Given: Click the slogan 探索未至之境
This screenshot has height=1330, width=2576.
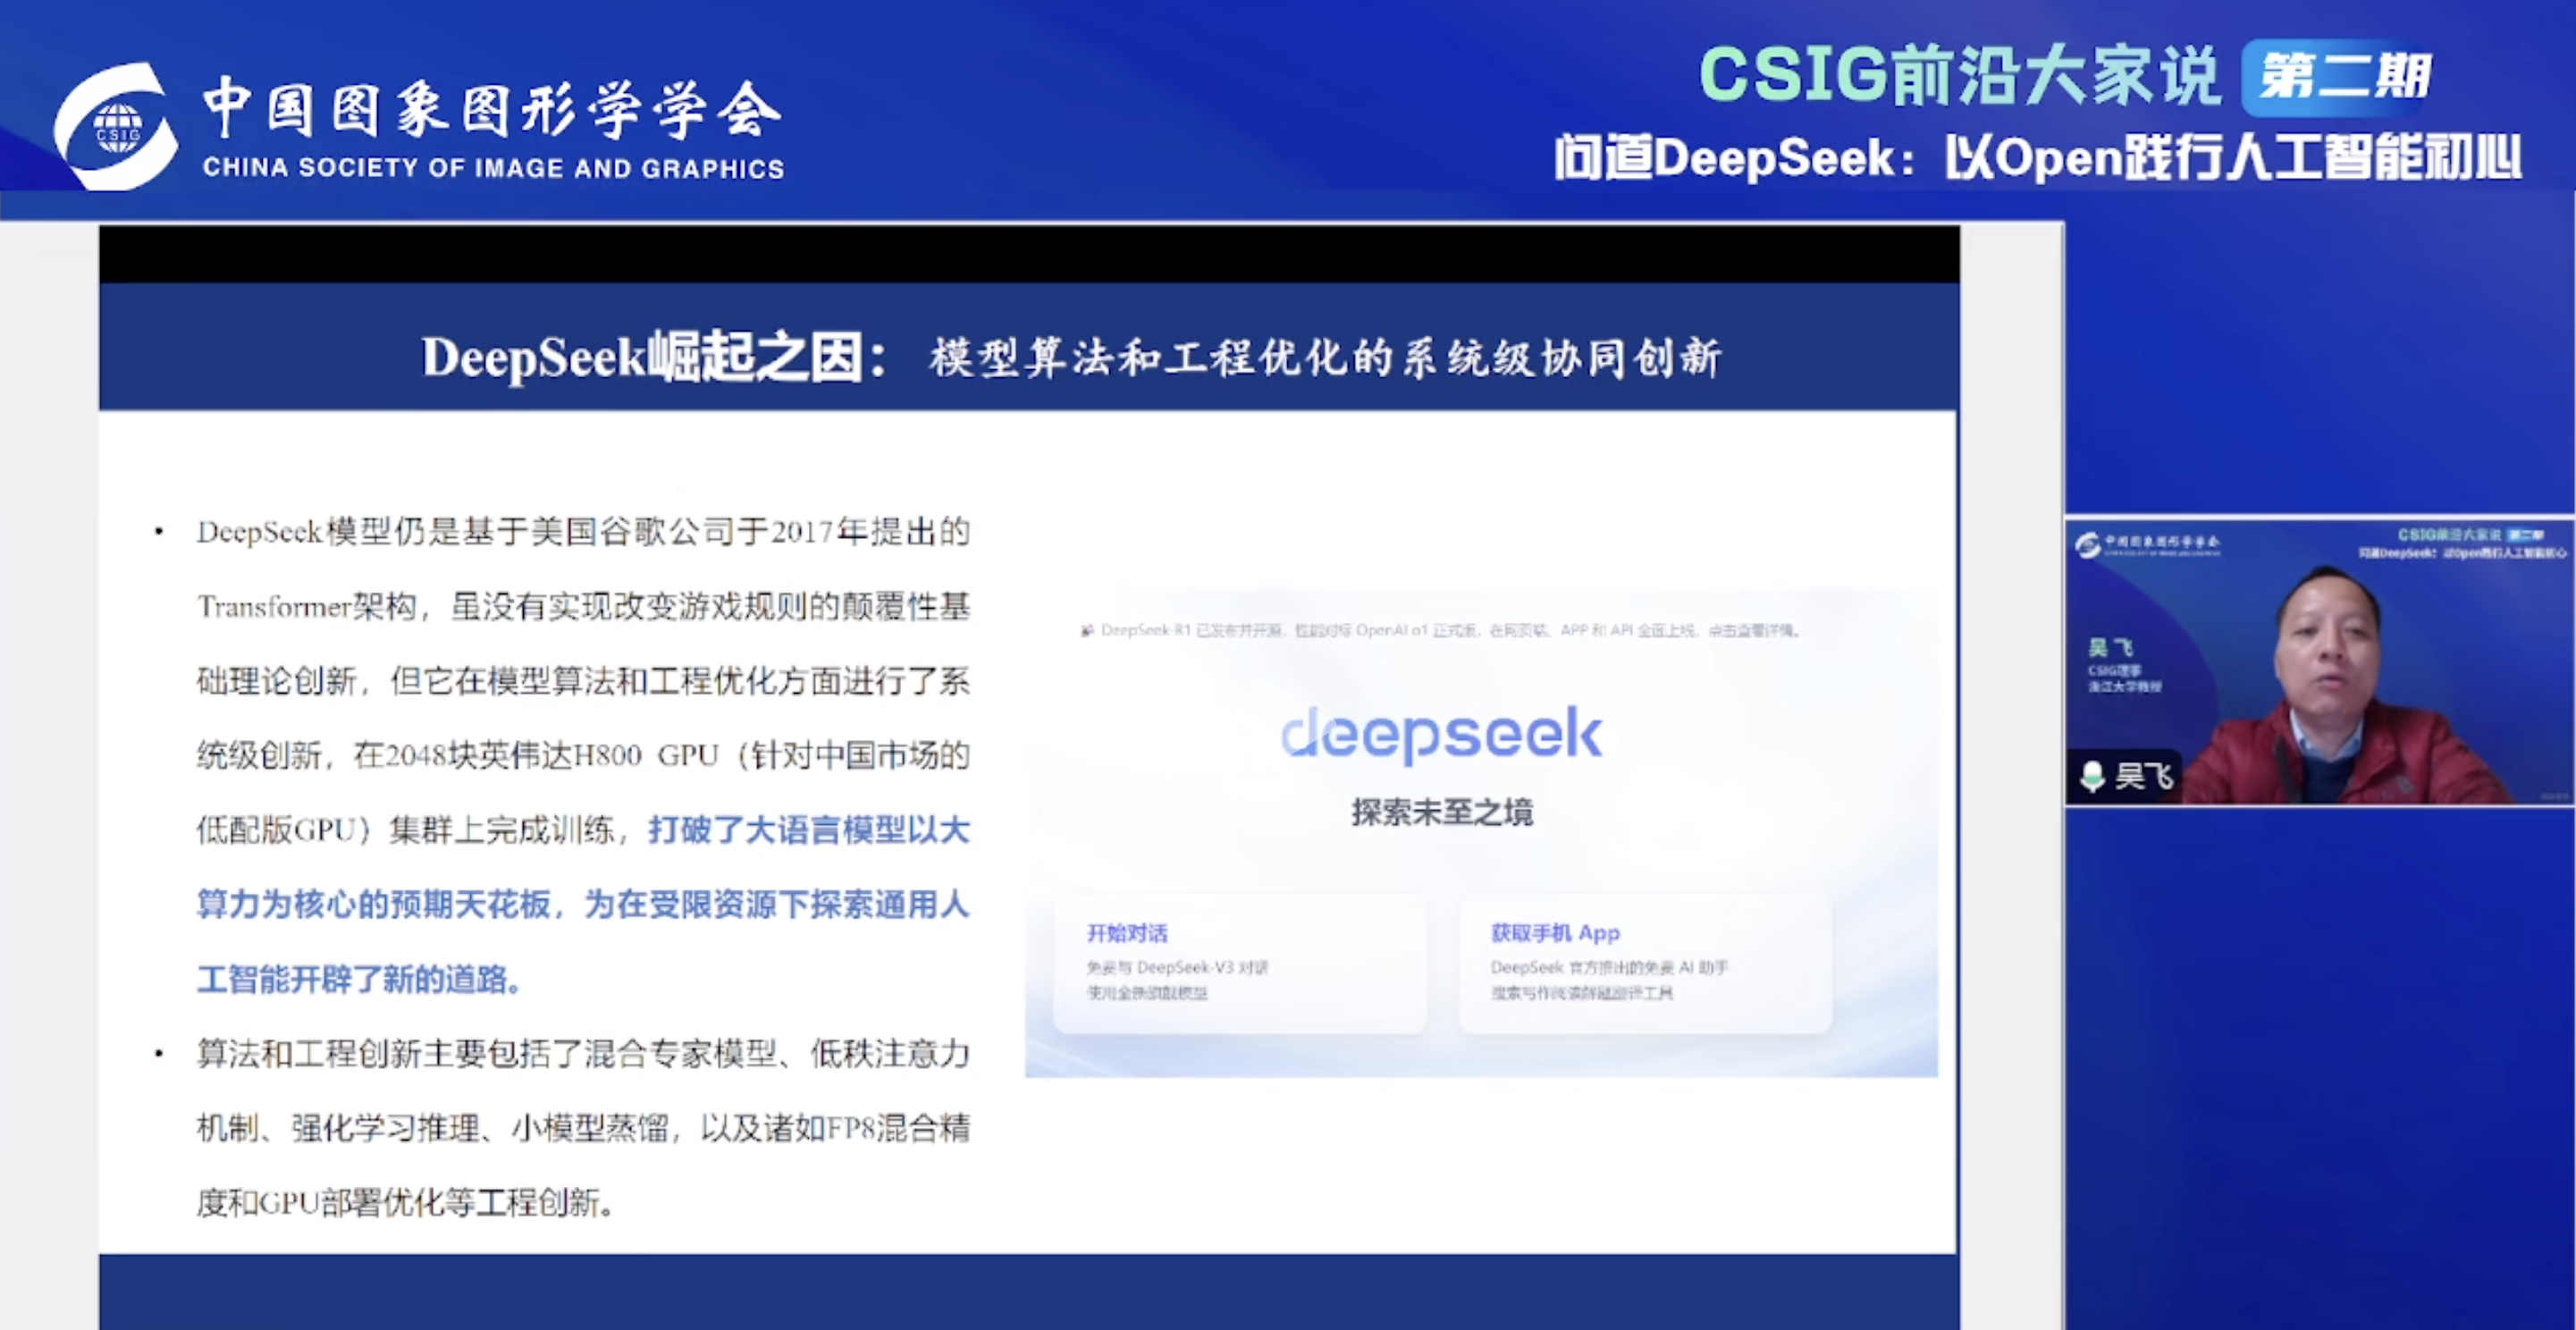Looking at the screenshot, I should [x=1442, y=812].
